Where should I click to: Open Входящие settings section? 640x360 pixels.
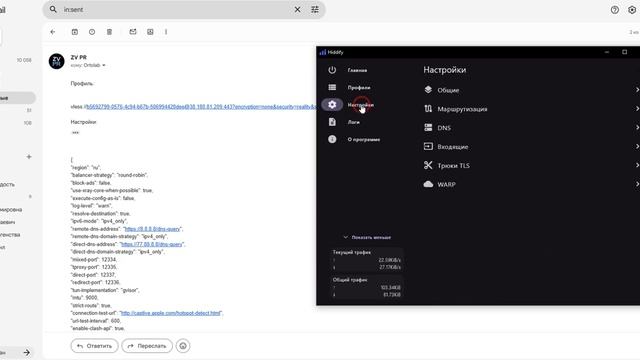tap(531, 147)
